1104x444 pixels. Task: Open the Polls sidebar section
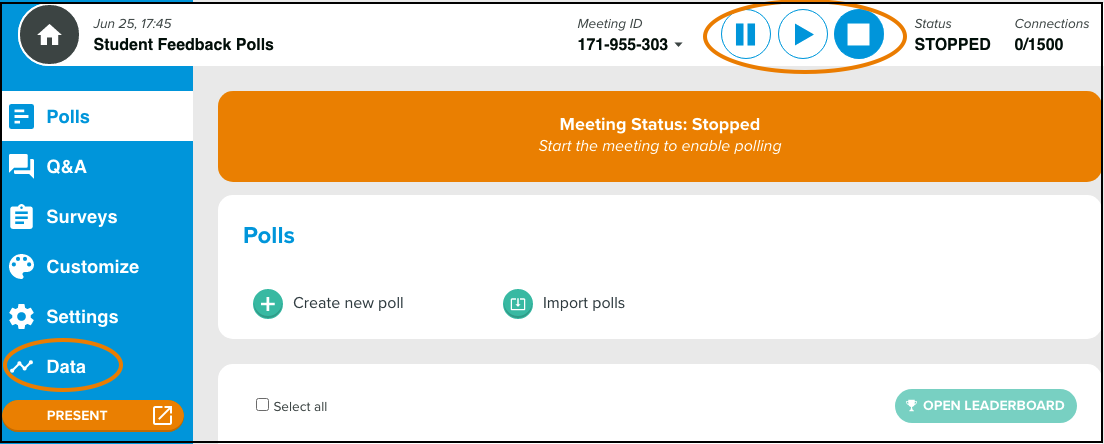click(x=97, y=116)
